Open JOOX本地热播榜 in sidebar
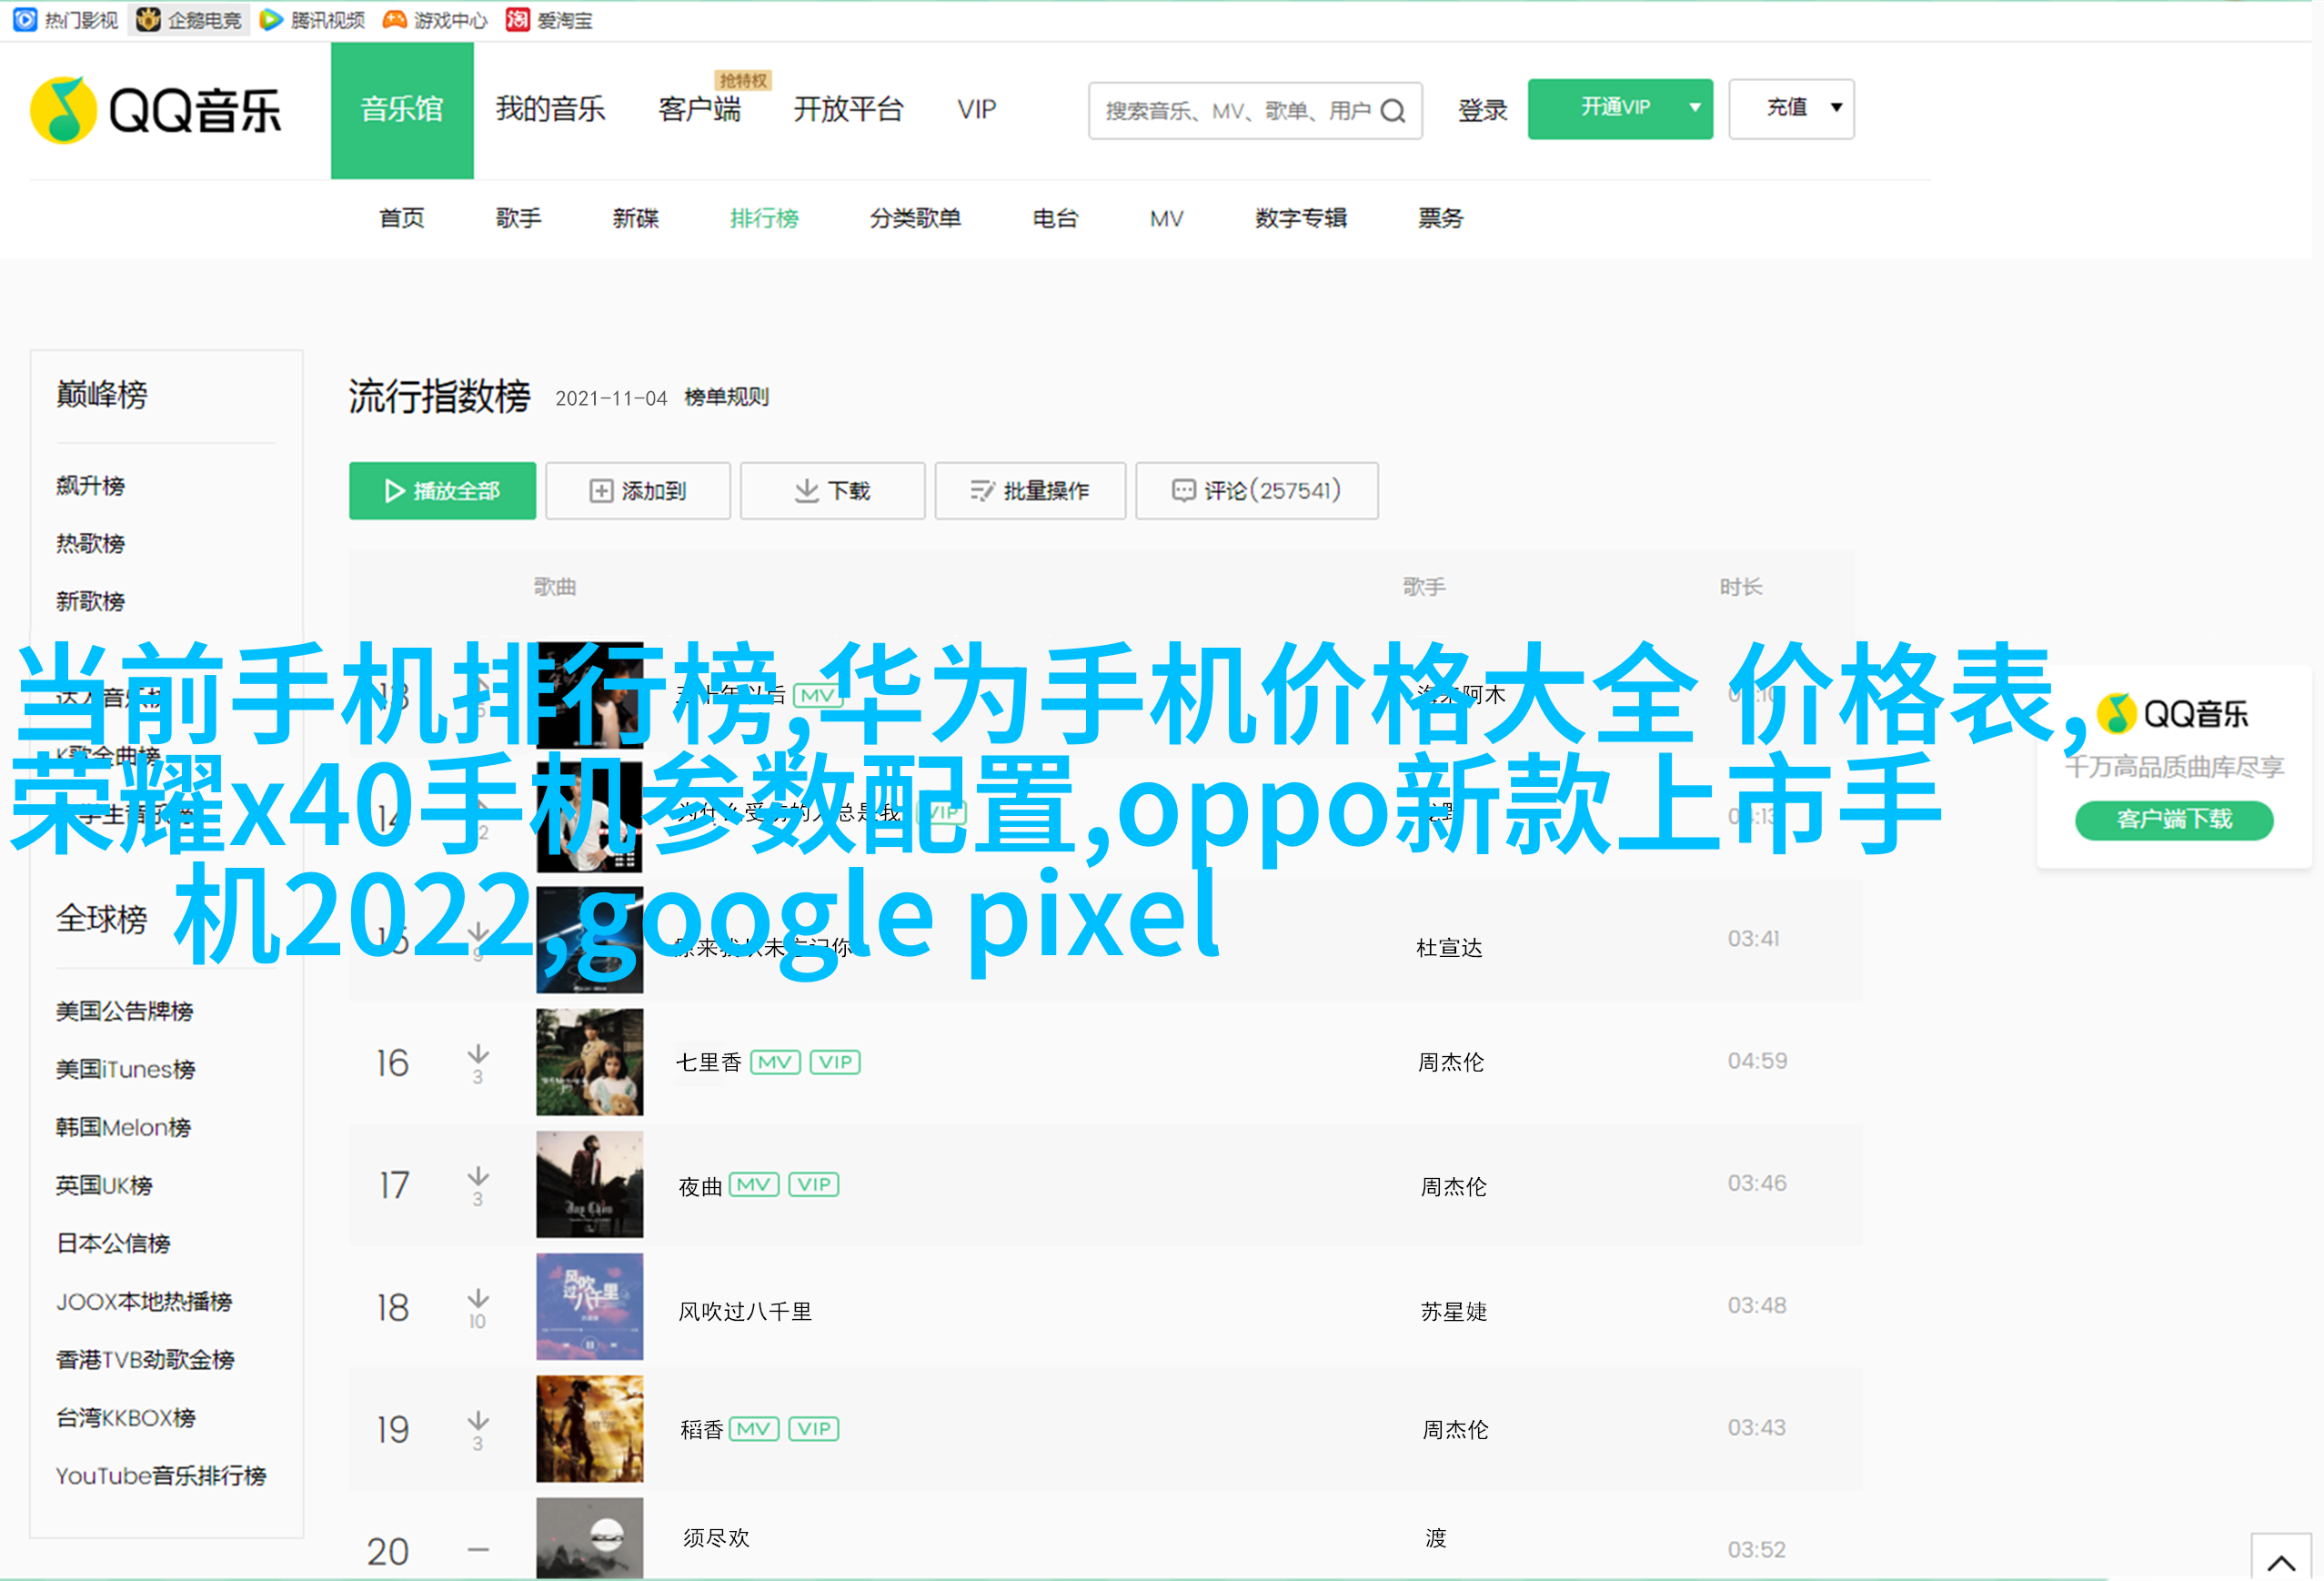 coord(144,1302)
